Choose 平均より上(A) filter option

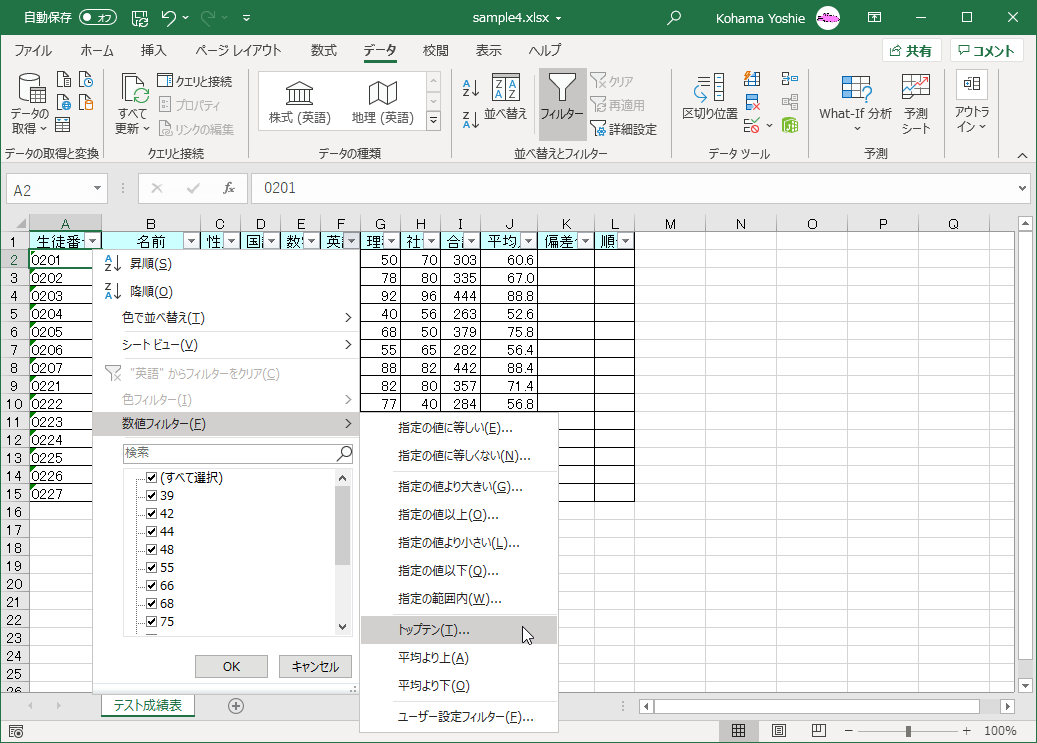click(459, 658)
